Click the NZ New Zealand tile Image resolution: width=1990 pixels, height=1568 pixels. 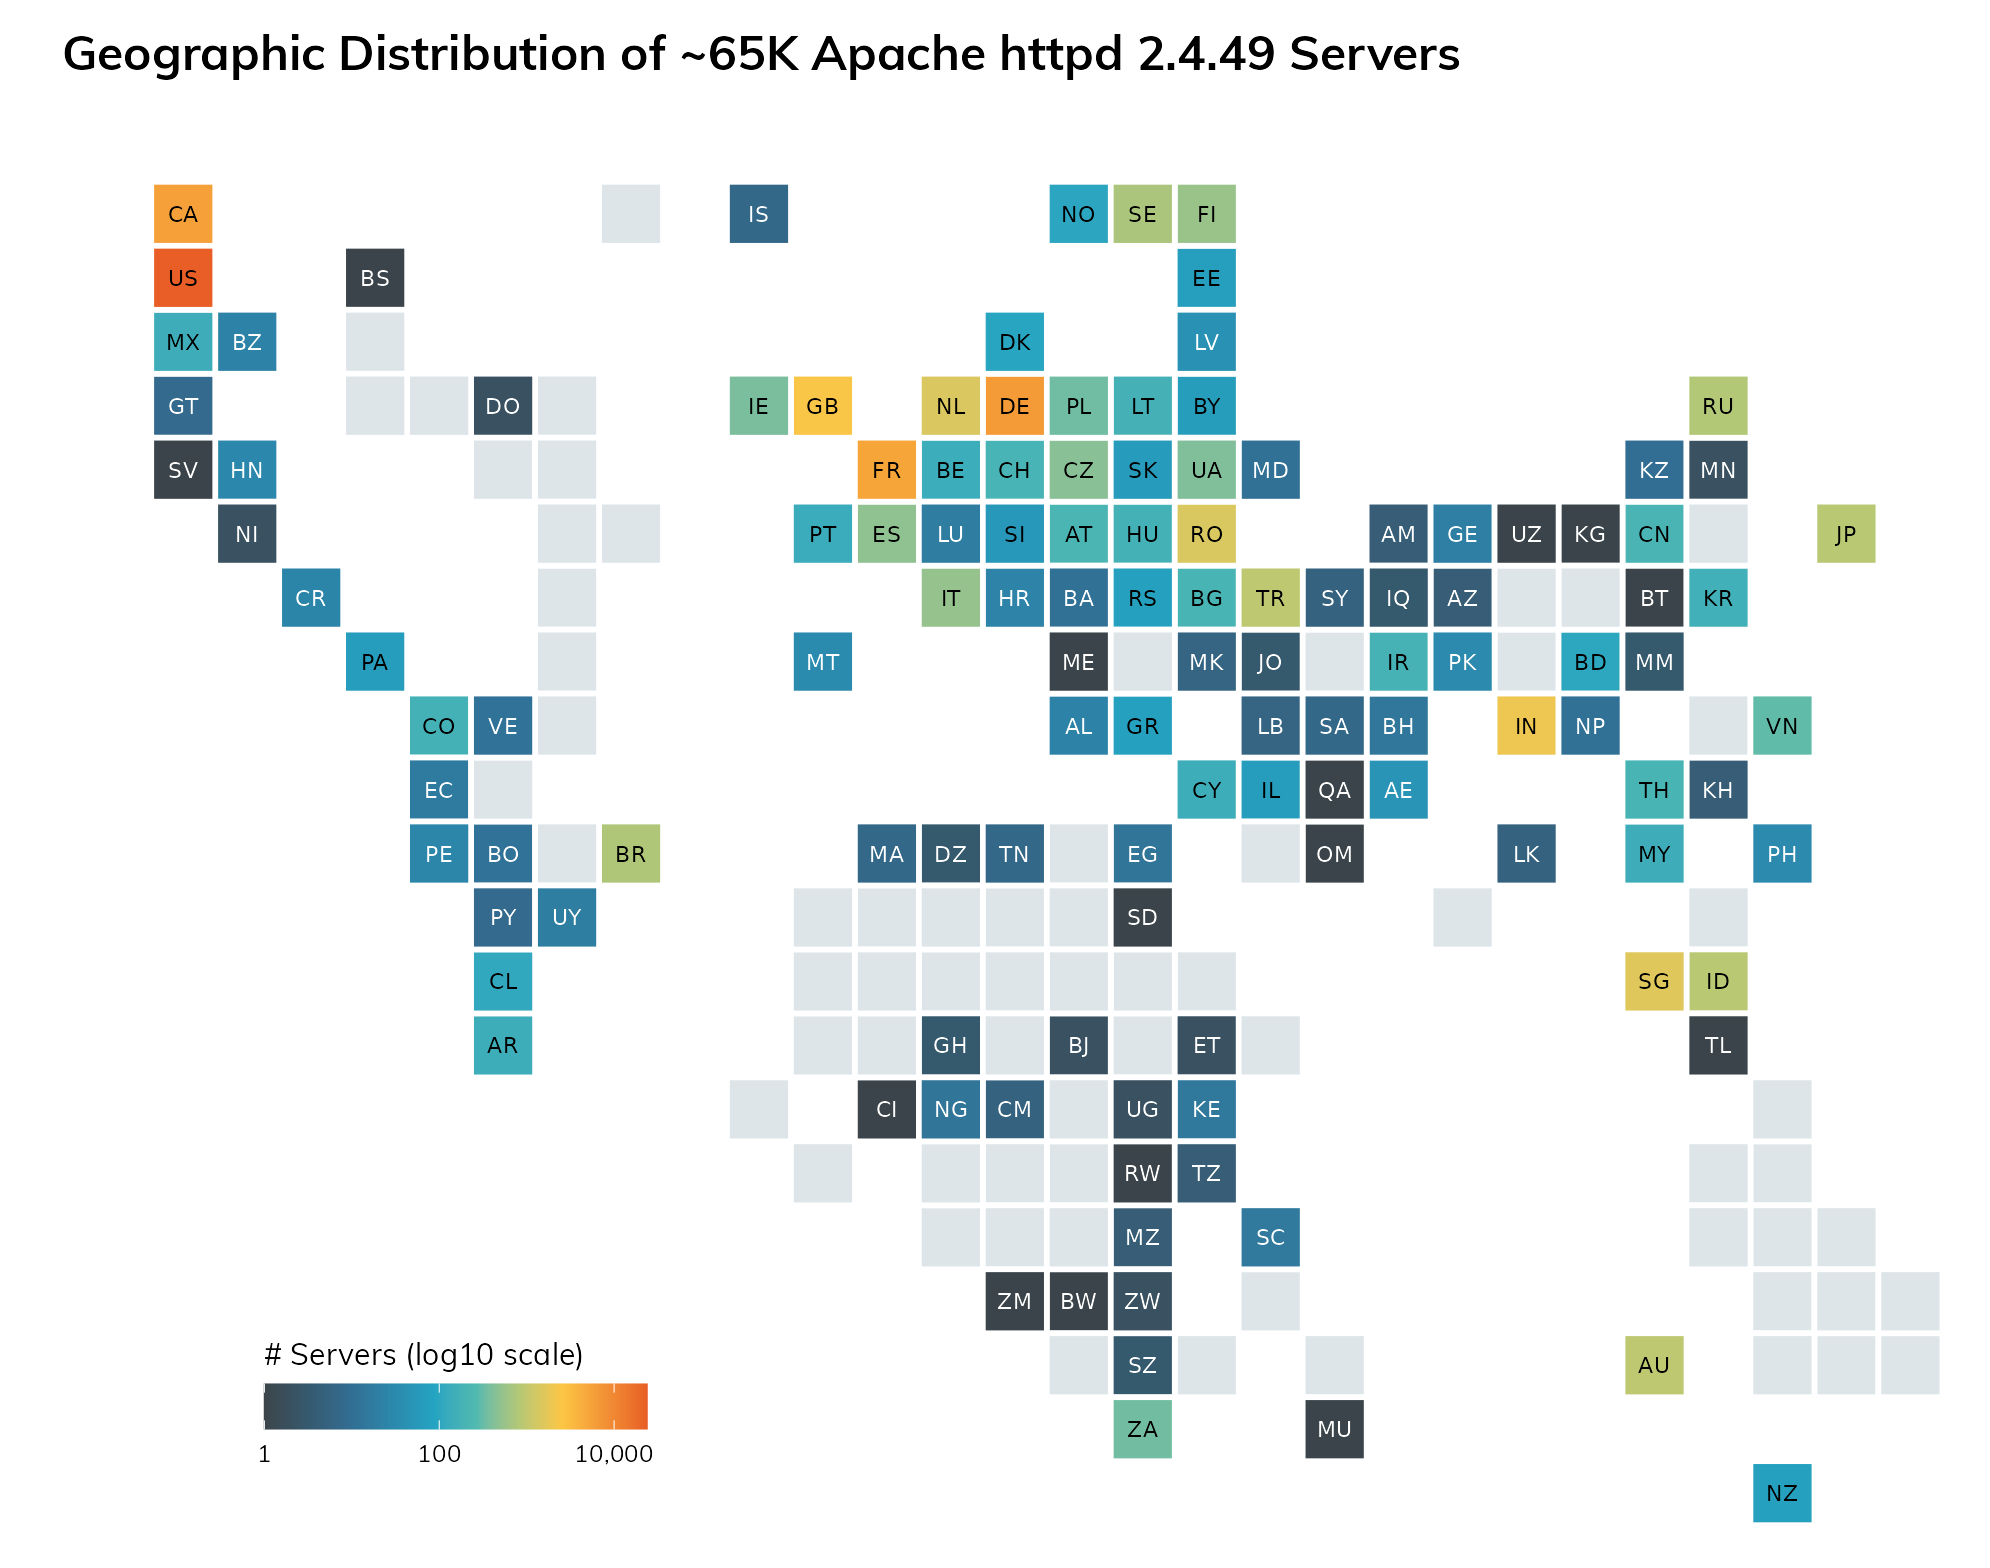coord(1781,1493)
